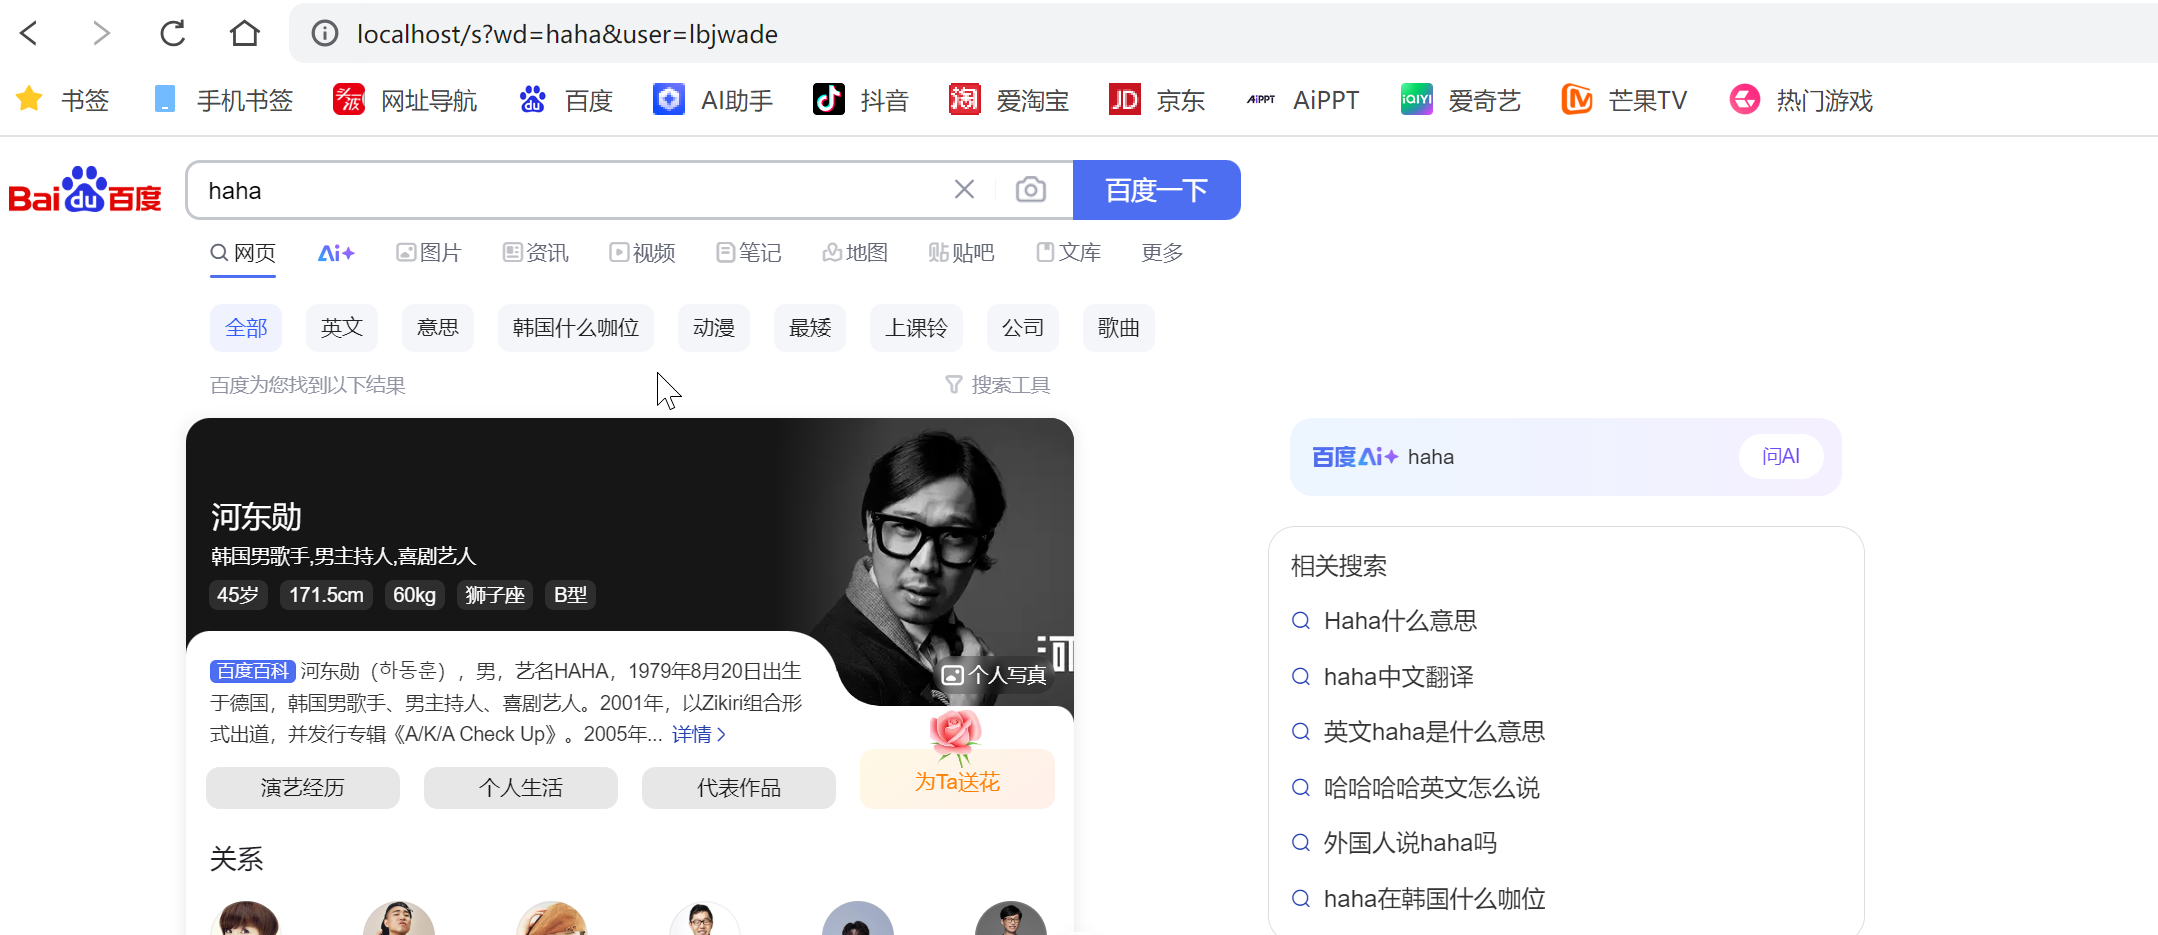The height and width of the screenshot is (935, 2158).
Task: Open the 个人写真 photo gallery
Action: pos(995,675)
